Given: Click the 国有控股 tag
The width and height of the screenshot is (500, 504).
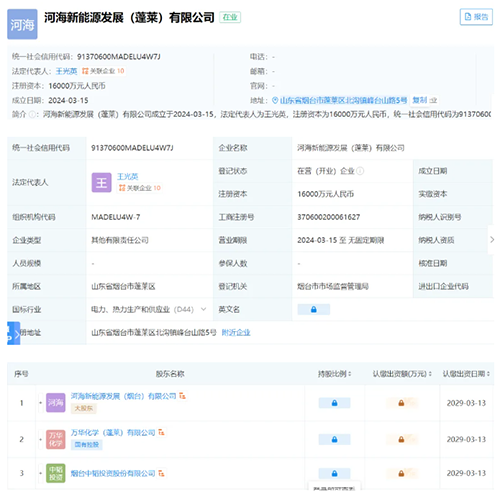Looking at the screenshot, I should (x=87, y=445).
